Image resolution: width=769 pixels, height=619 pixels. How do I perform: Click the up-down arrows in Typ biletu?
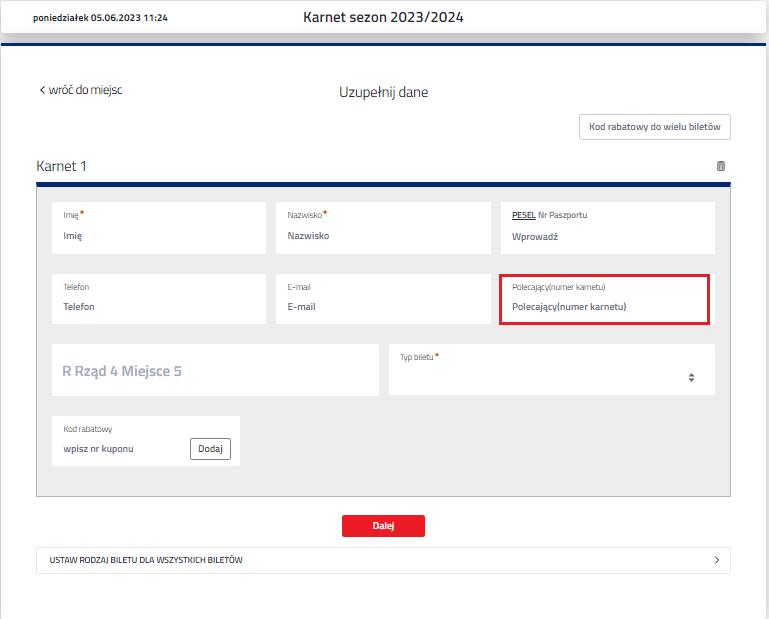[x=691, y=378]
